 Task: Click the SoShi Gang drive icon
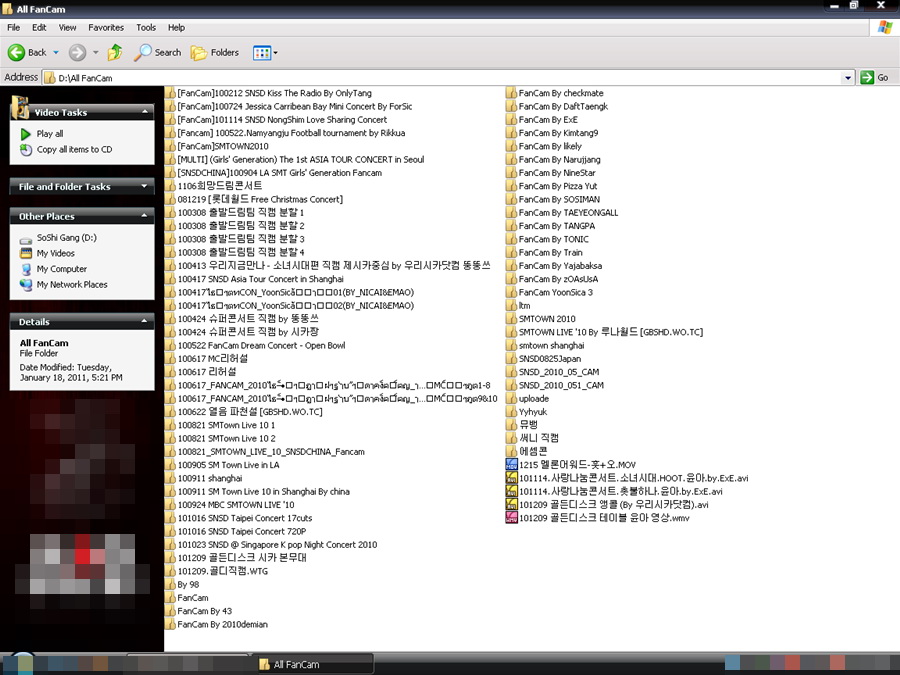[x=26, y=239]
